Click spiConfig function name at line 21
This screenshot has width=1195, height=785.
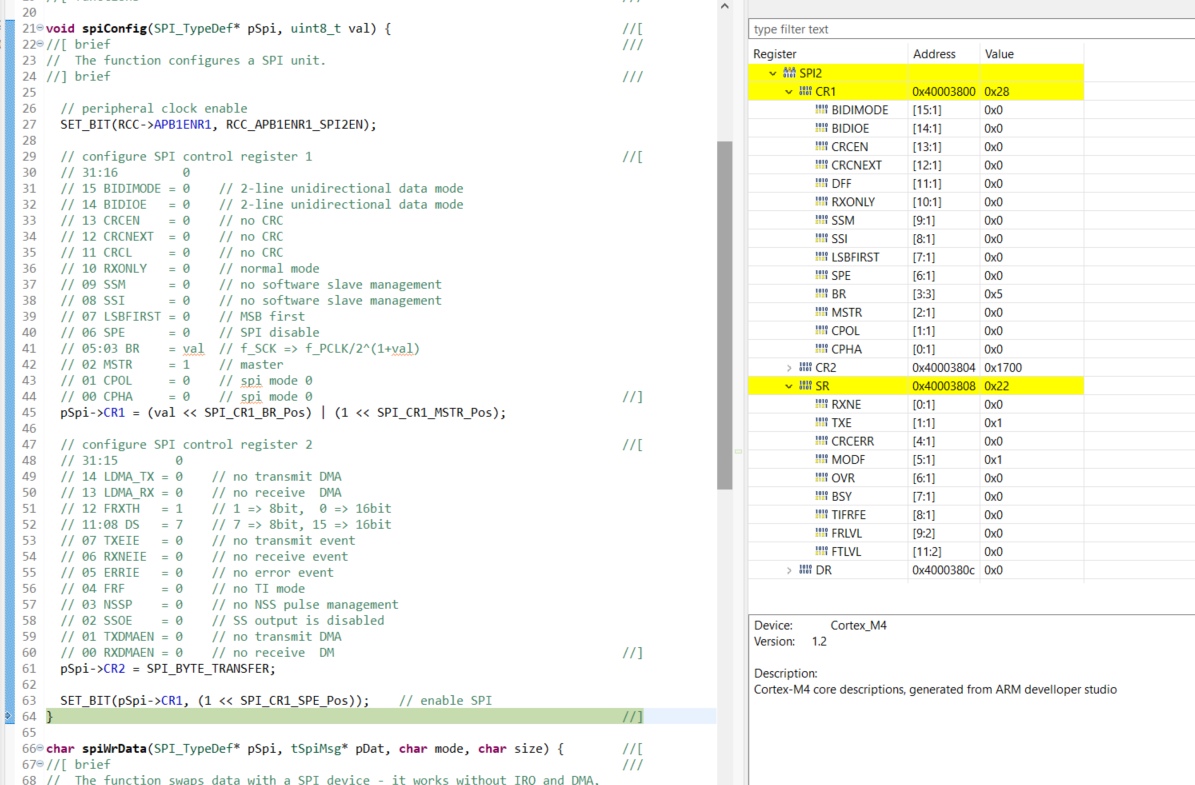pyautogui.click(x=114, y=28)
